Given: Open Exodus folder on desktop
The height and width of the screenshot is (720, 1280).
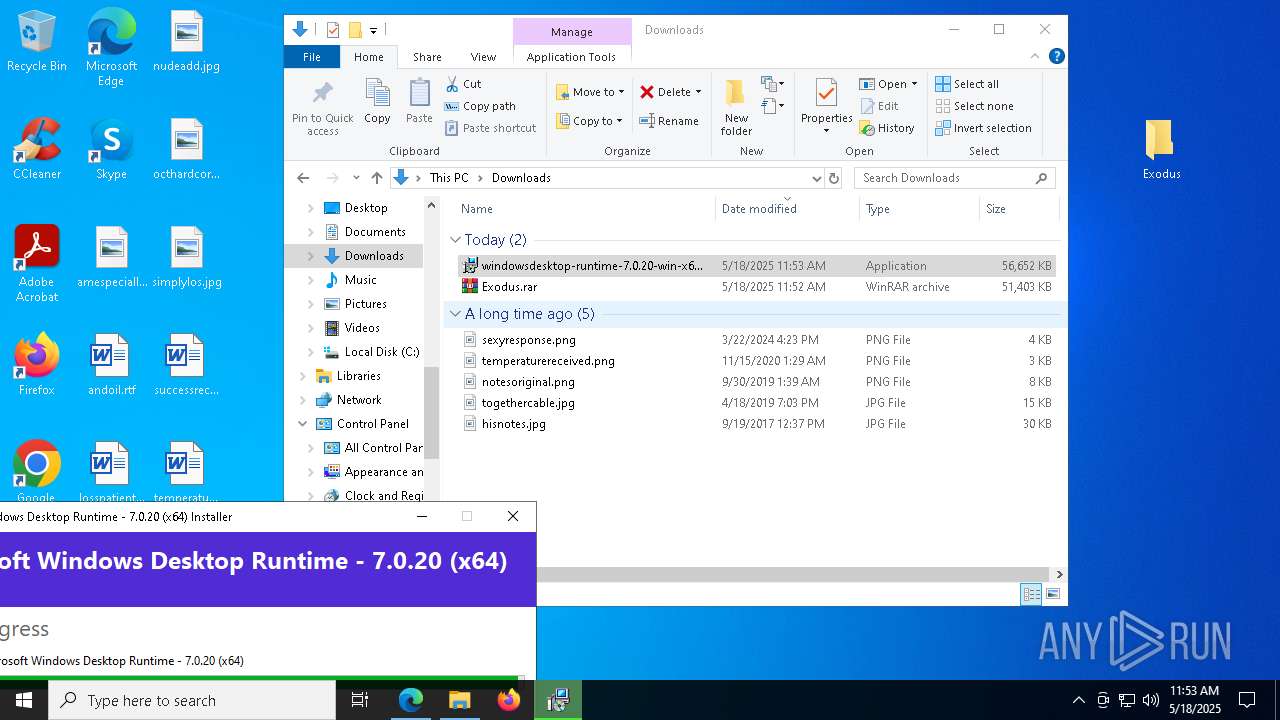Looking at the screenshot, I should pos(1161,150).
